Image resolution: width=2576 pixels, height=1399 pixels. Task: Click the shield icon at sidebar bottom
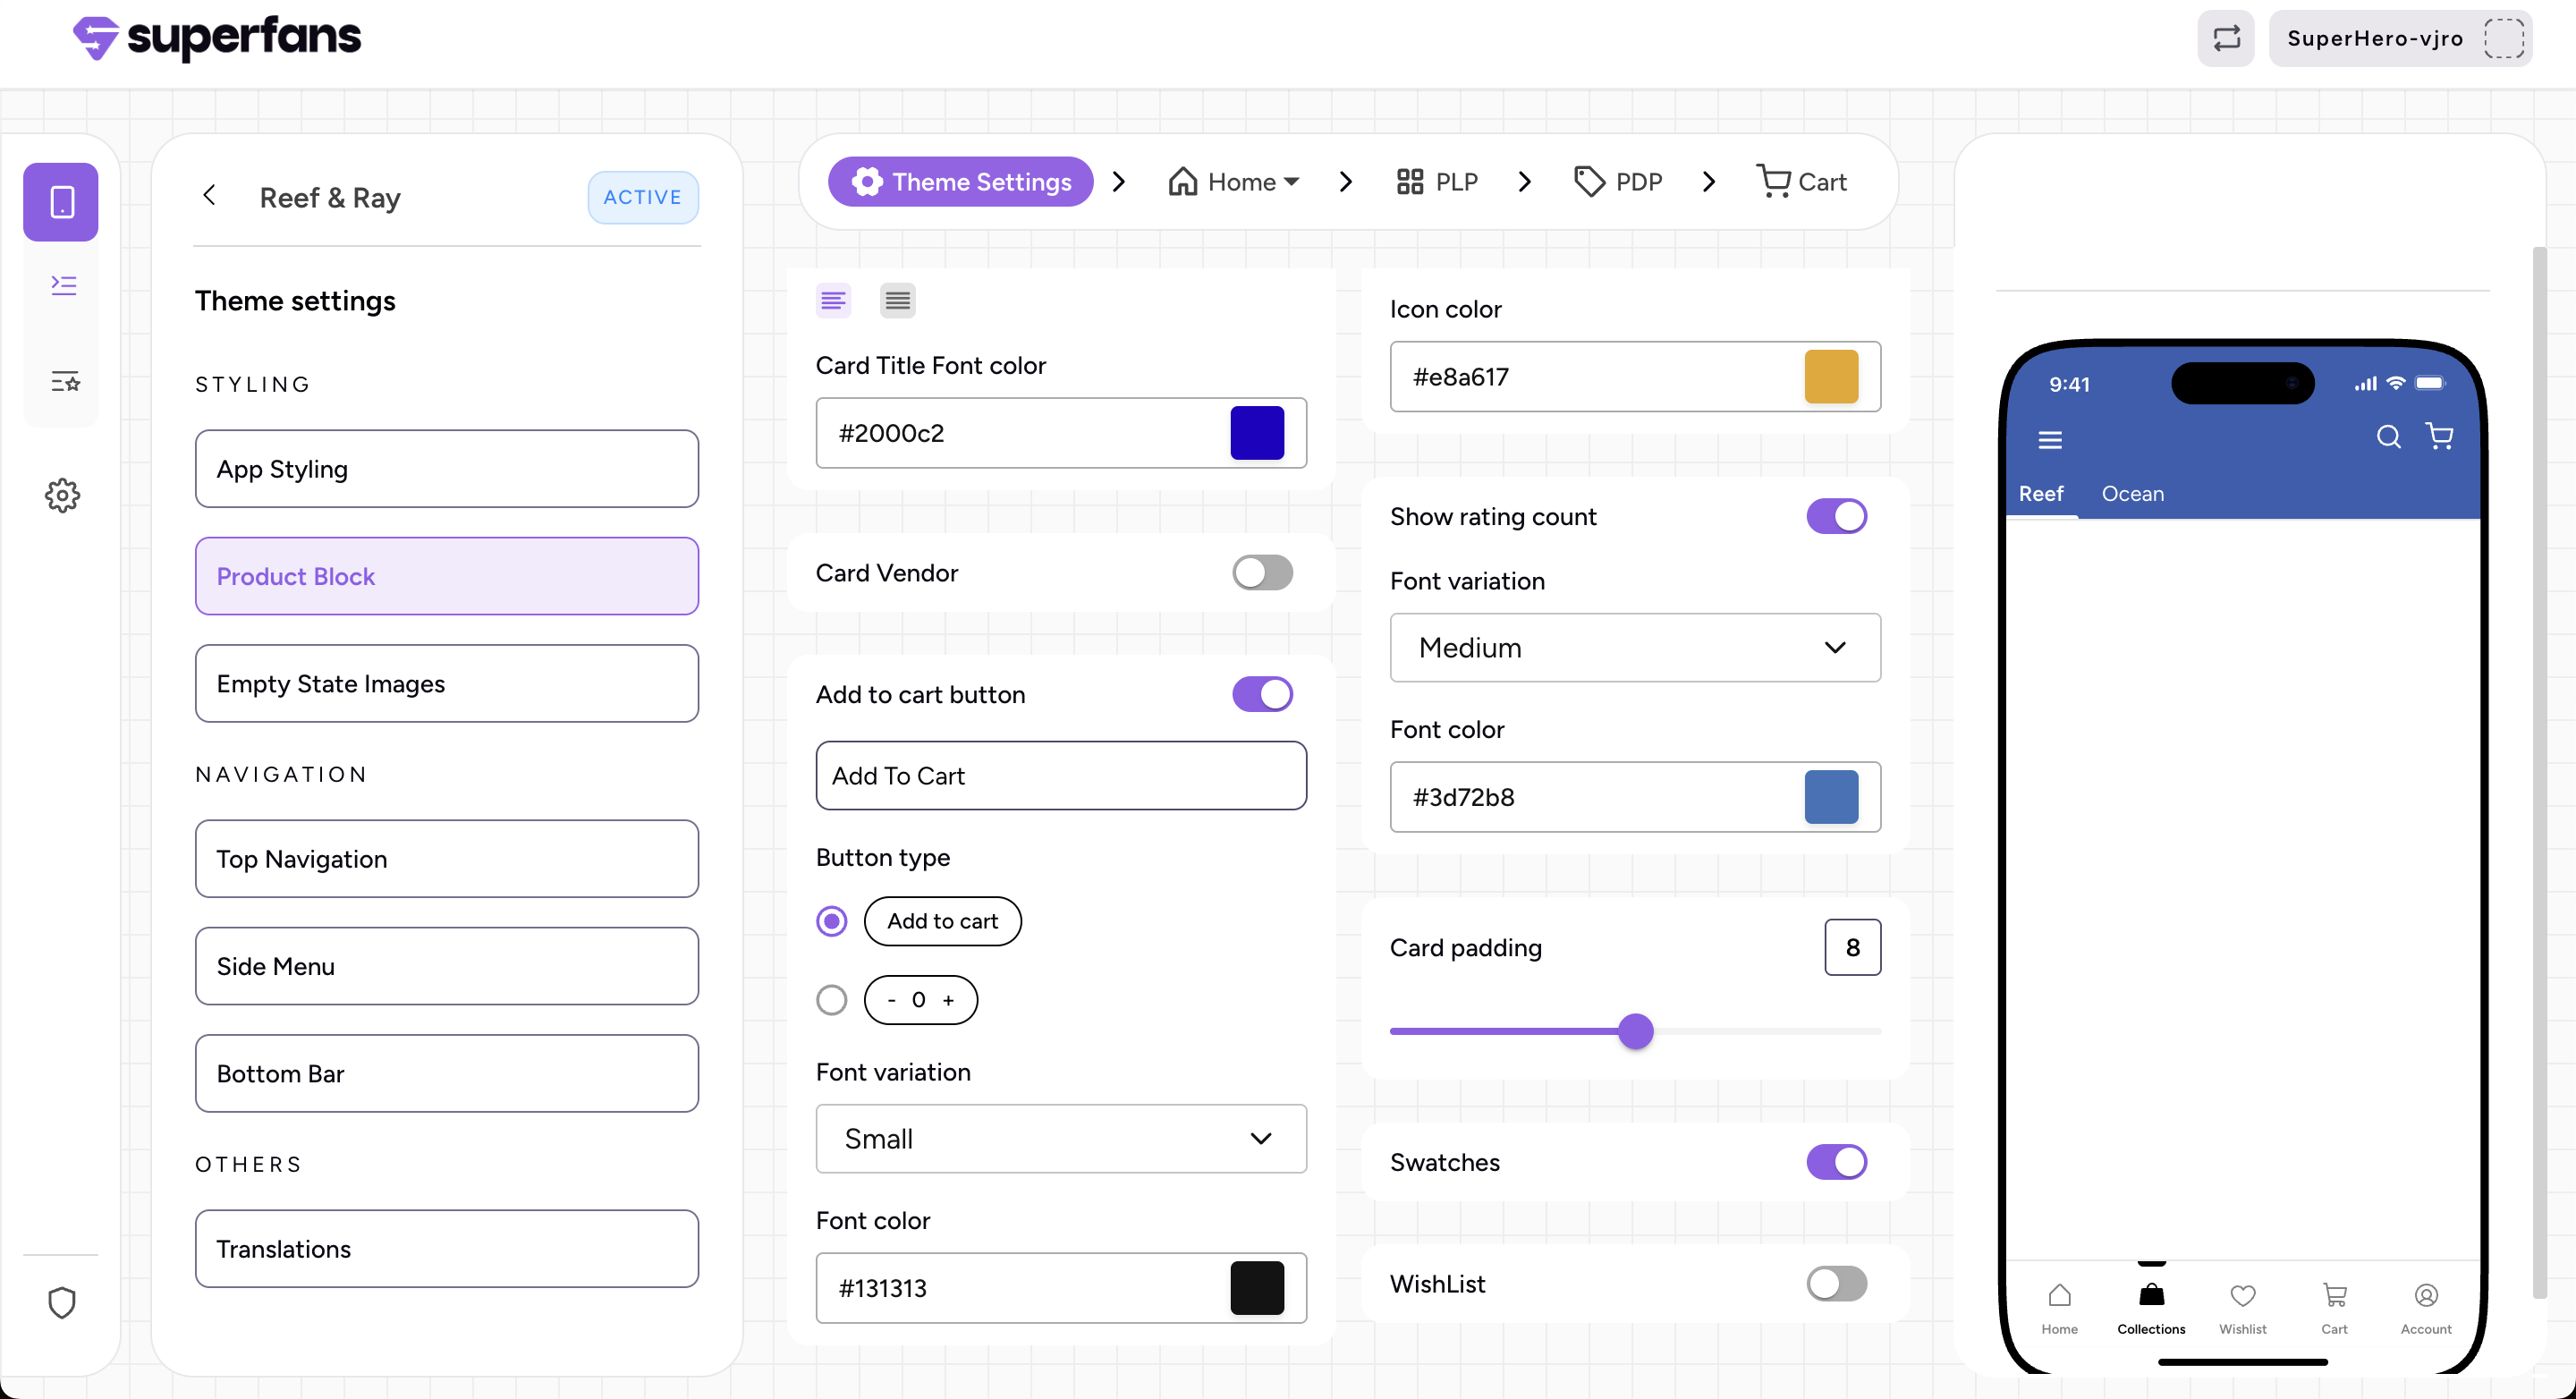click(62, 1302)
